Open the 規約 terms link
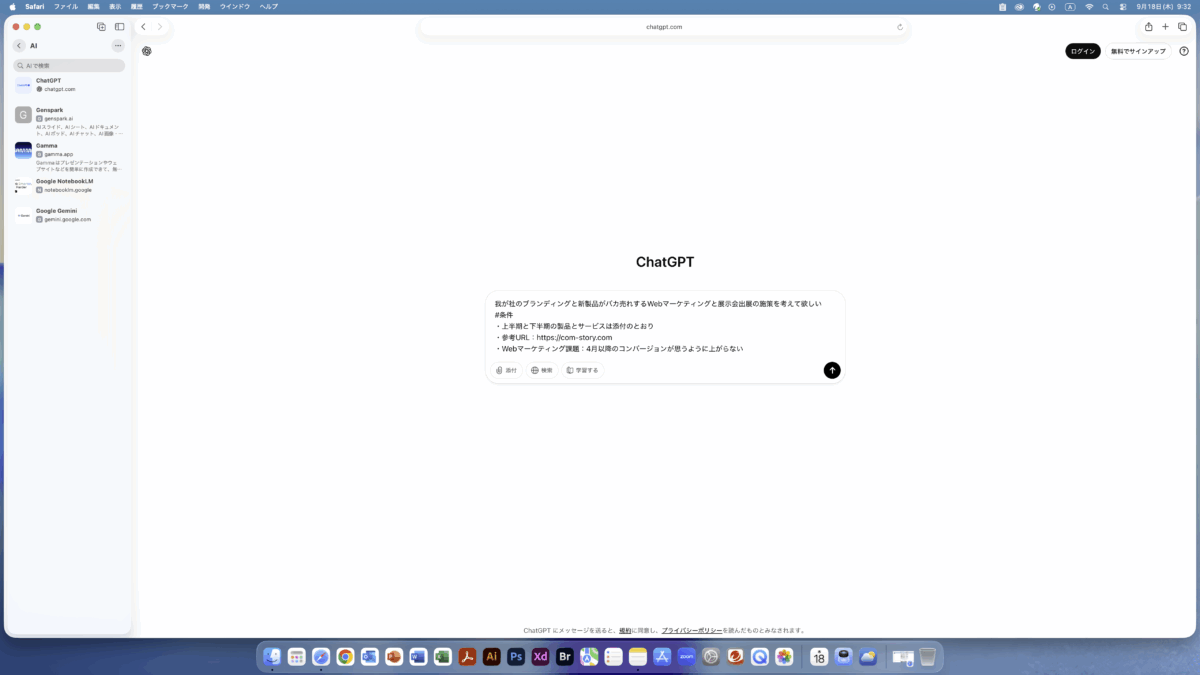The height and width of the screenshot is (675, 1200). pyautogui.click(x=625, y=631)
